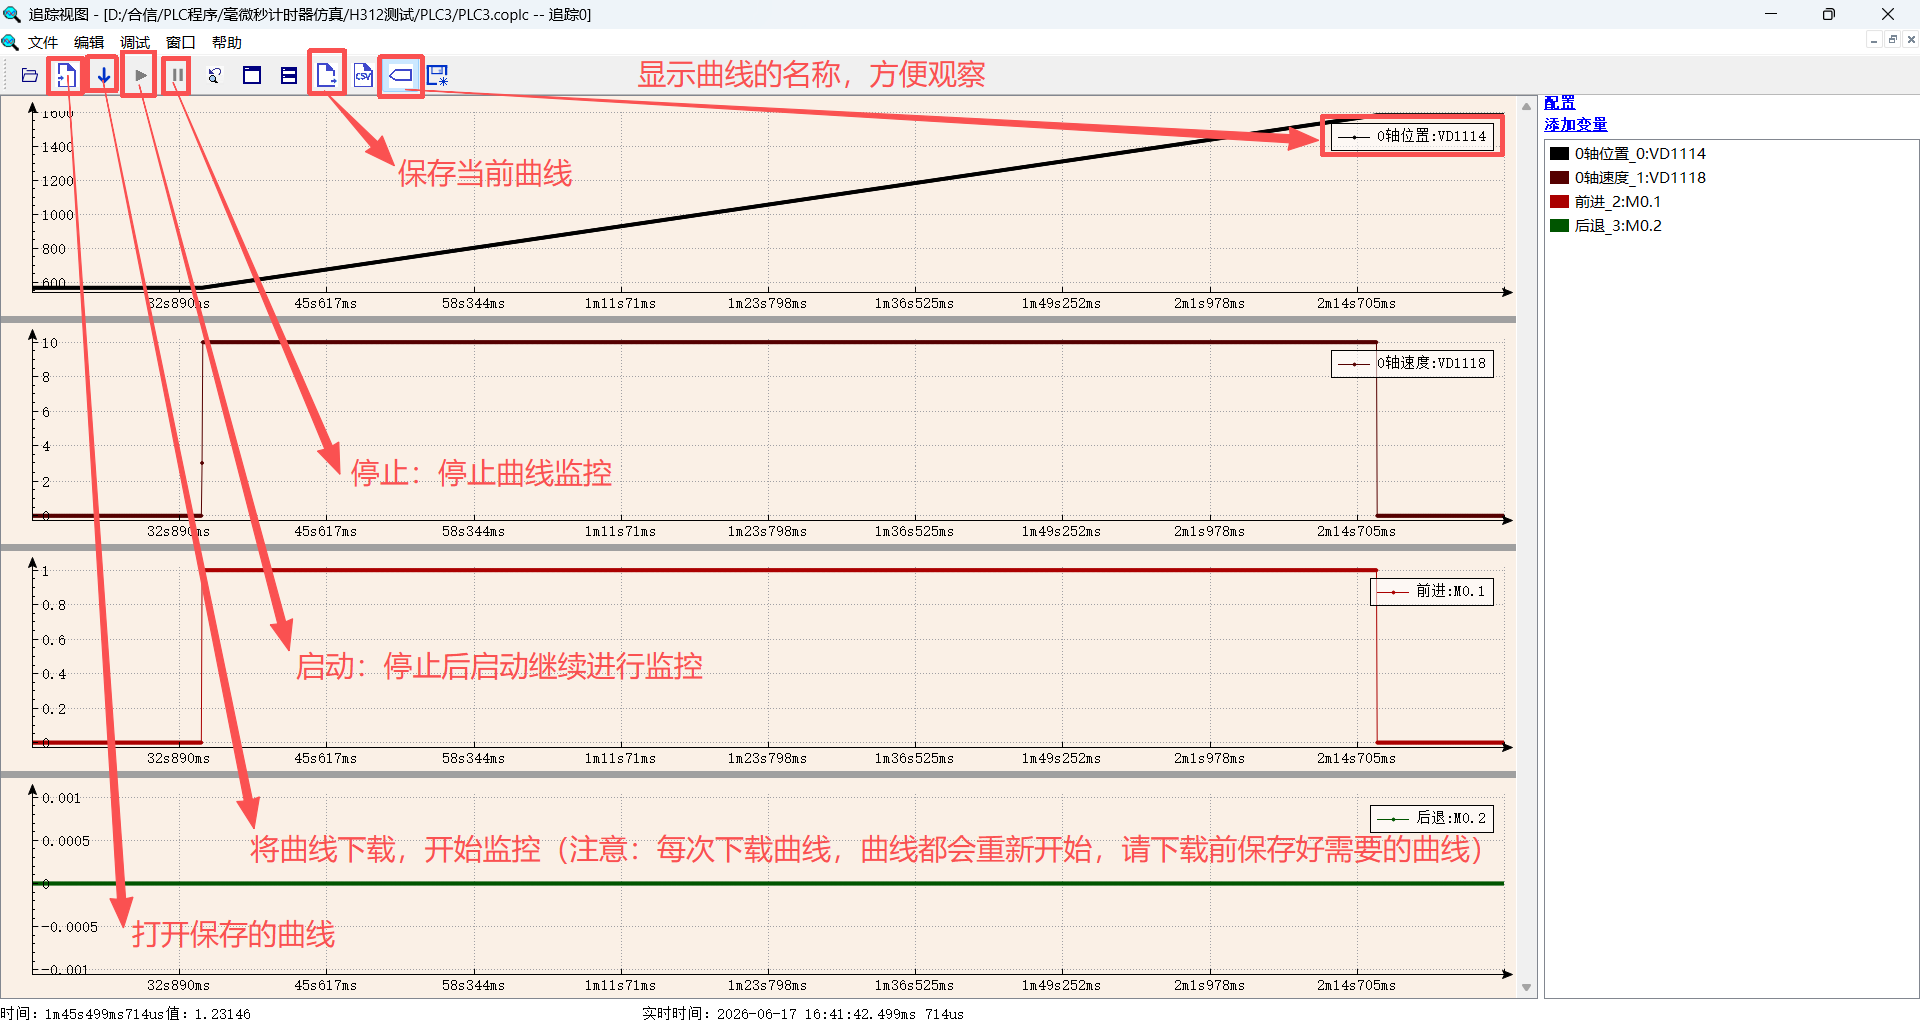Start curve monitoring with play icon
This screenshot has height=1020, width=1920.
(x=140, y=75)
